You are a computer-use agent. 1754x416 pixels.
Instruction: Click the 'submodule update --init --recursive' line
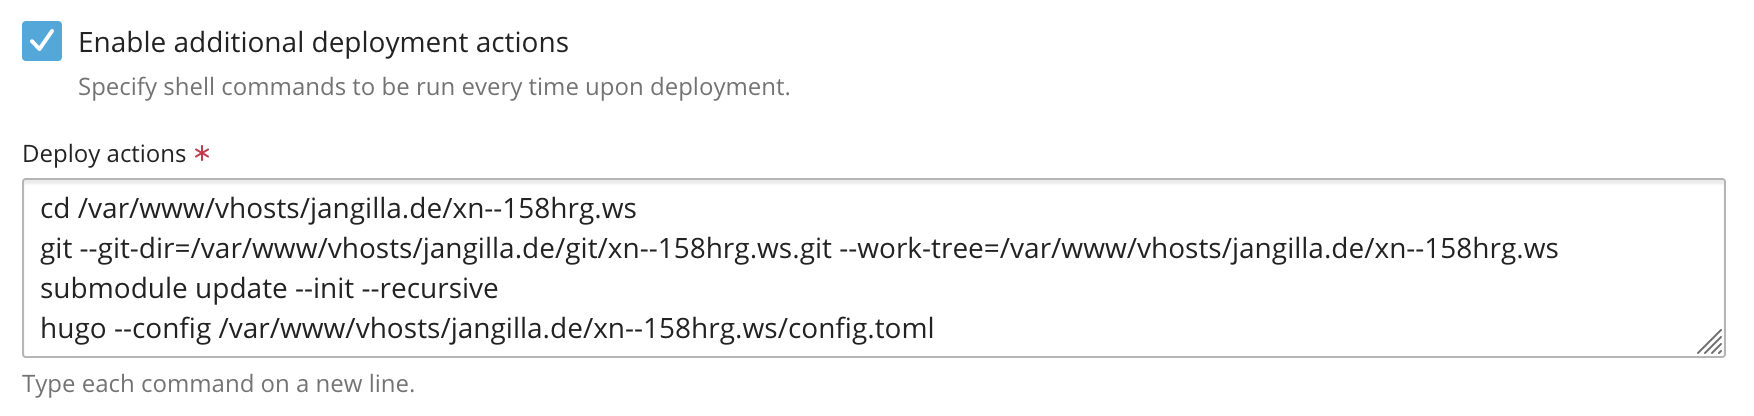(x=269, y=288)
